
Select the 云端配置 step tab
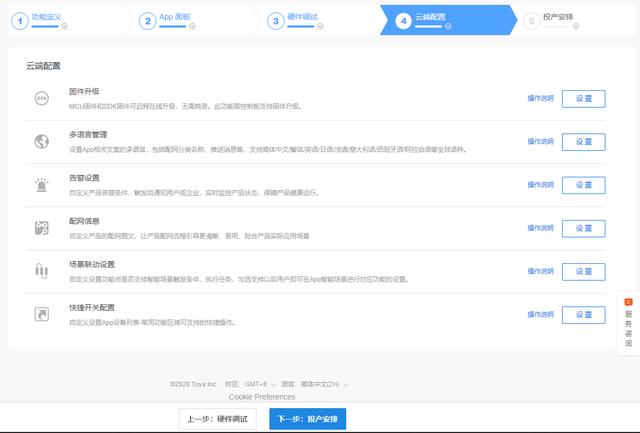tap(448, 20)
